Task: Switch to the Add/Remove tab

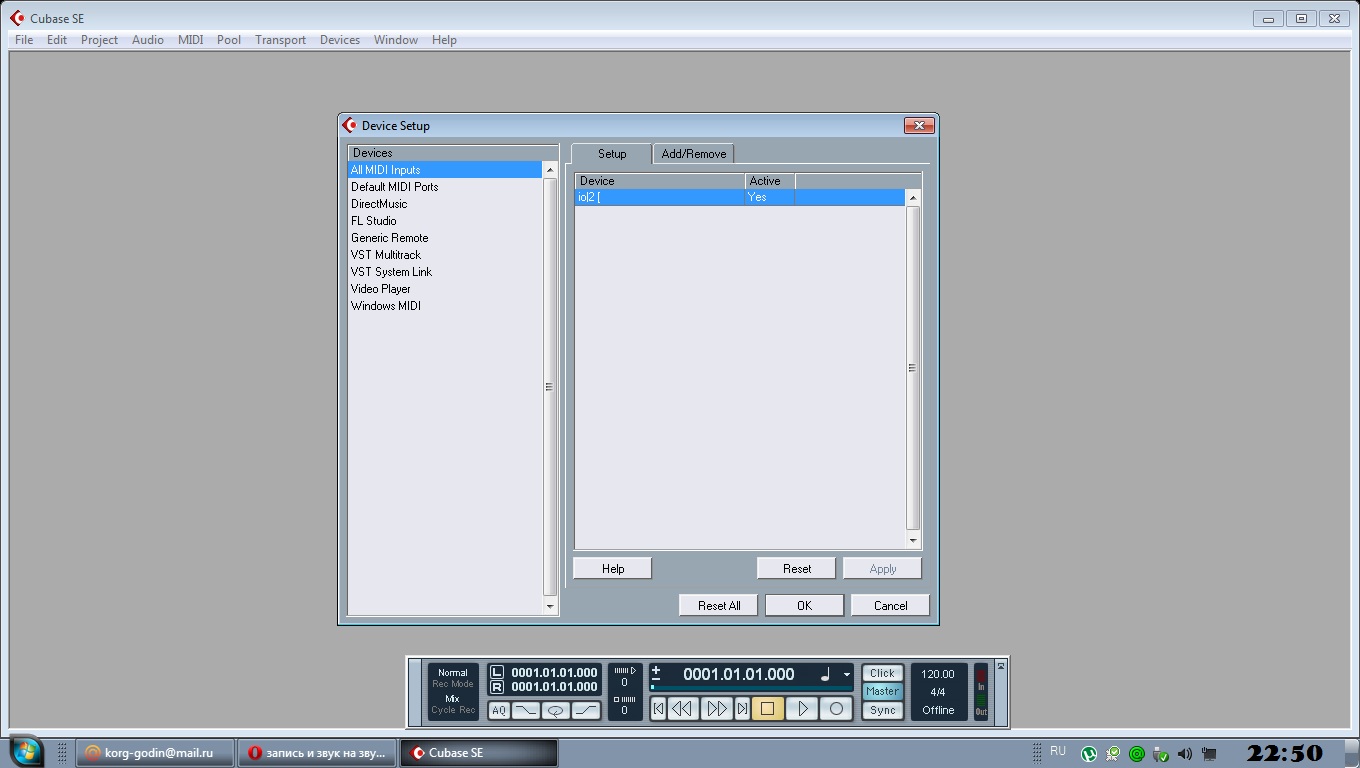Action: 694,154
